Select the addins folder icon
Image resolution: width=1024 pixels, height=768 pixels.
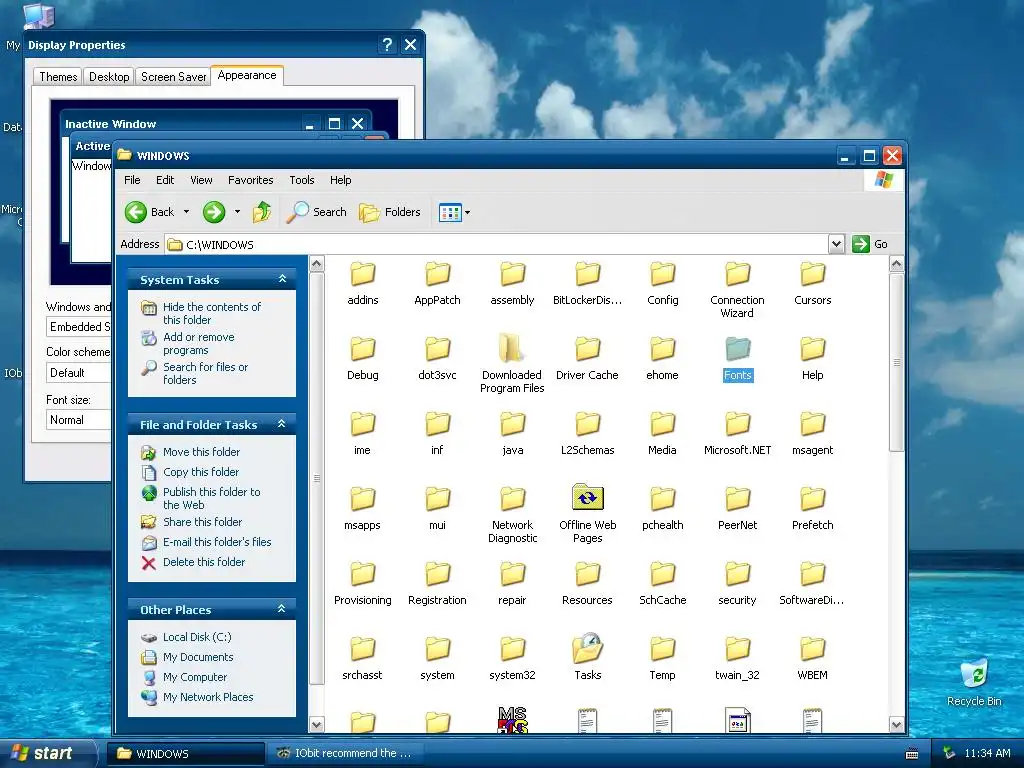click(362, 274)
